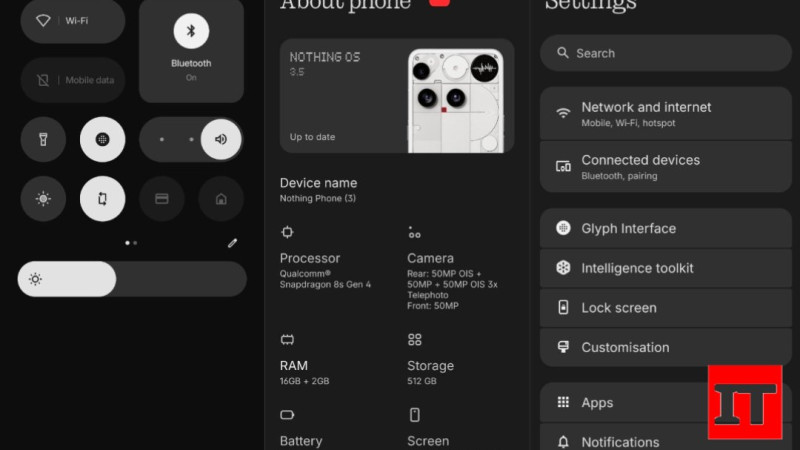Select the Rear 50MP OIS camera details

coord(453,290)
